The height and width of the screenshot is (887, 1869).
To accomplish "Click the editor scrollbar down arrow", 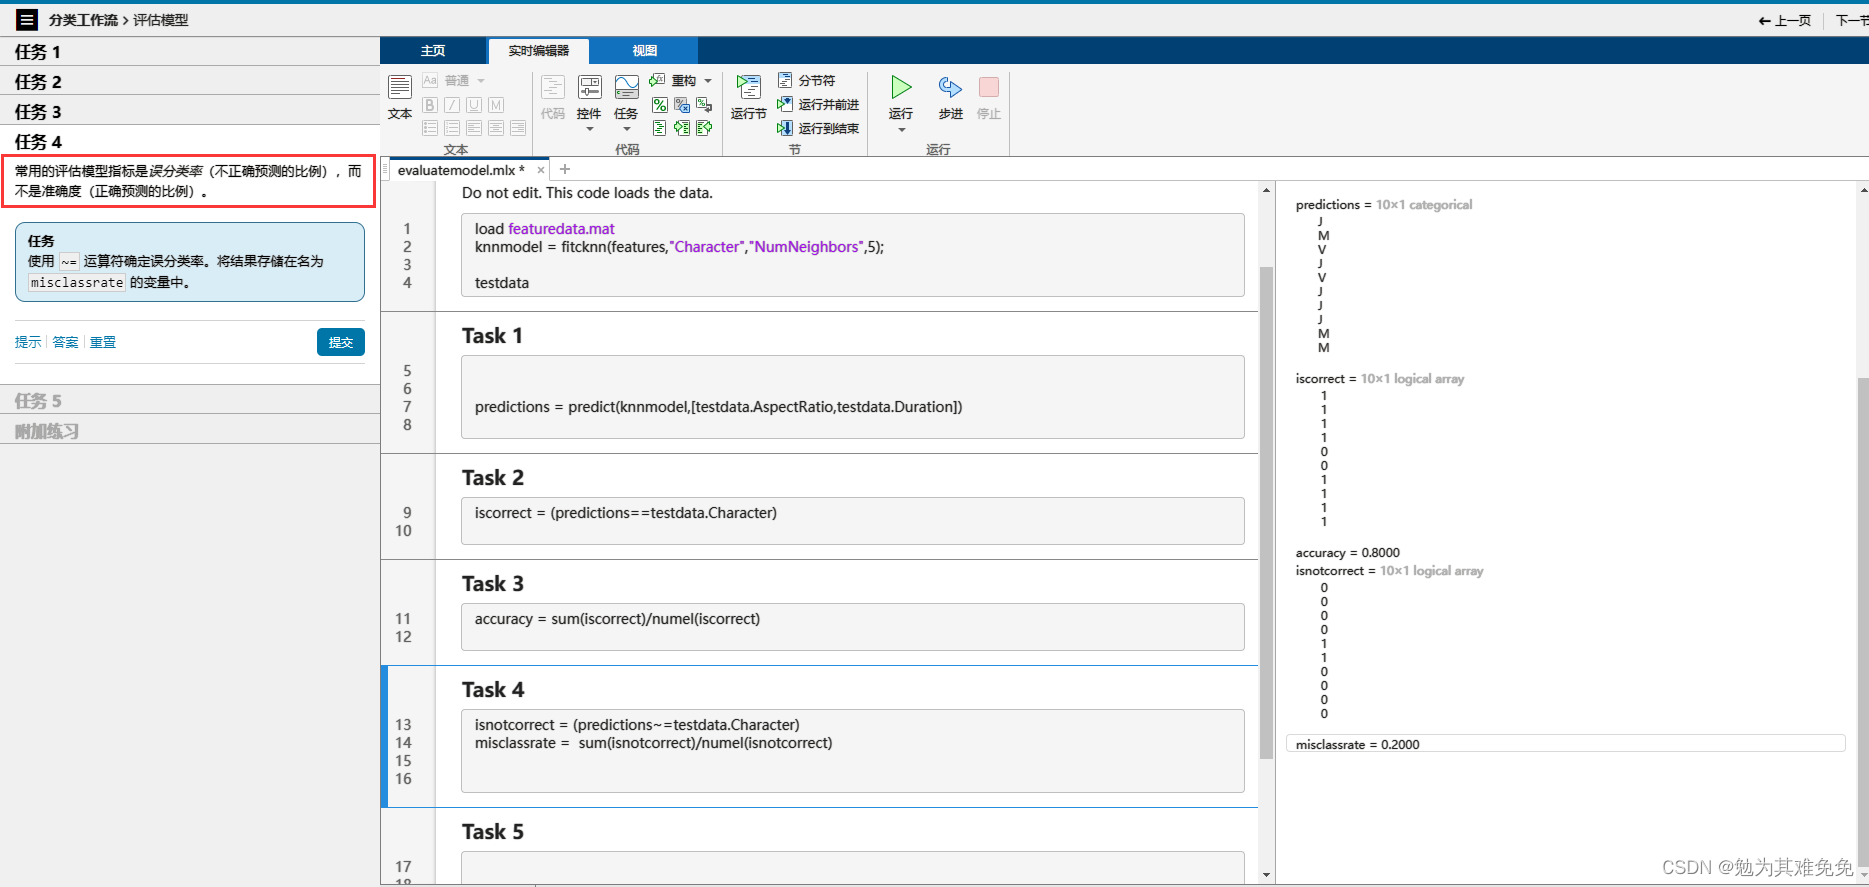I will pyautogui.click(x=1266, y=875).
